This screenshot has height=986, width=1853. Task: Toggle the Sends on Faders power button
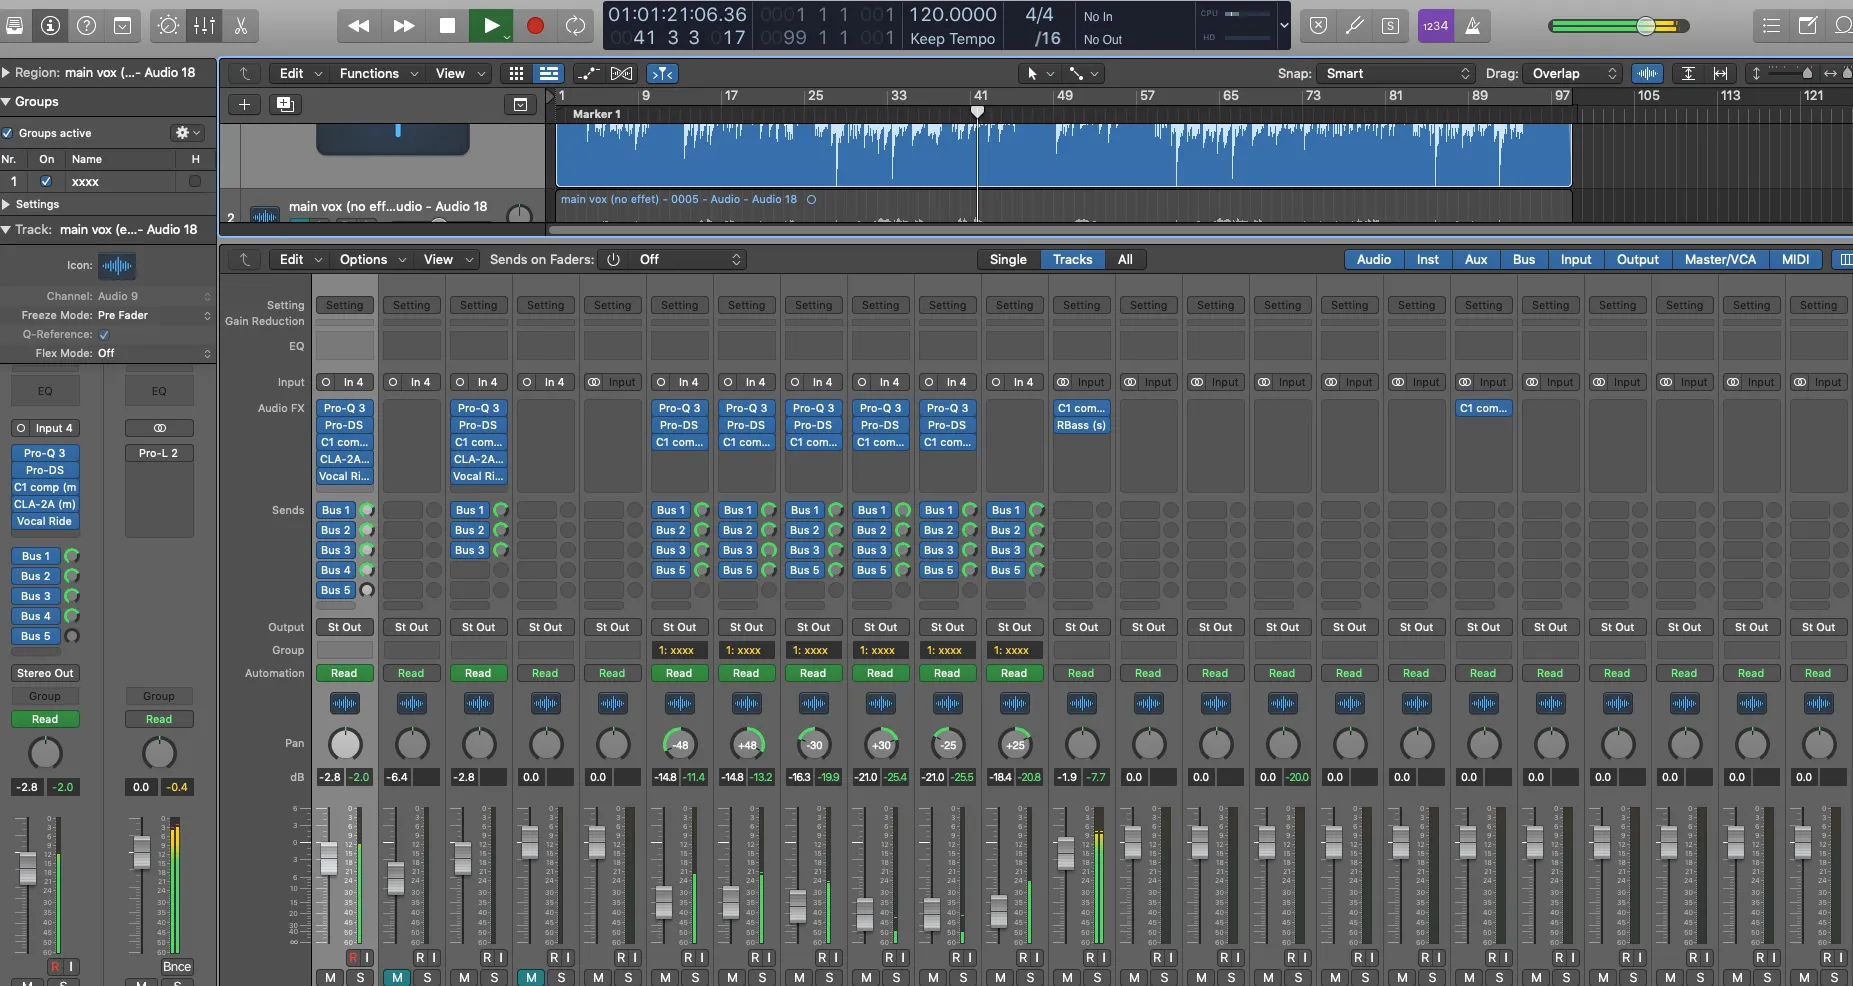(614, 259)
